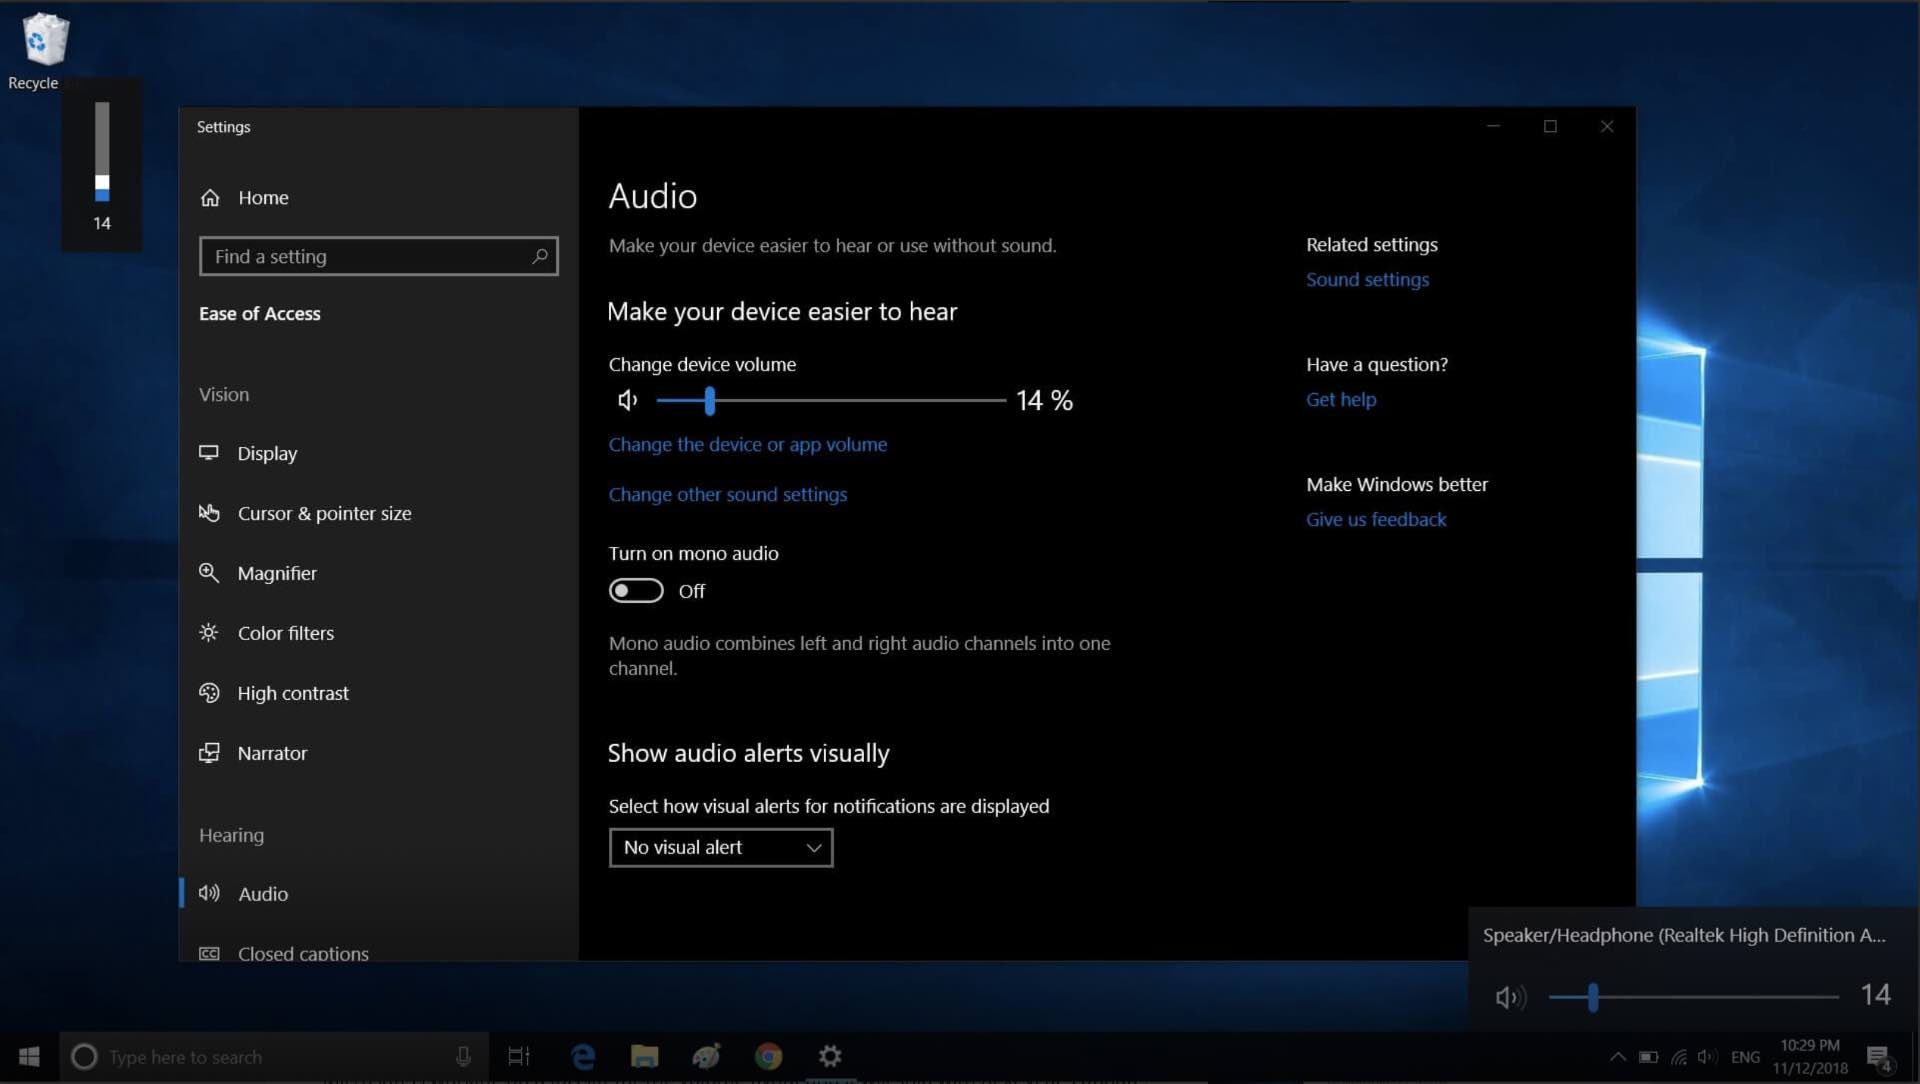1920x1084 pixels.
Task: Click the system tray volume icon
Action: coord(1708,1057)
